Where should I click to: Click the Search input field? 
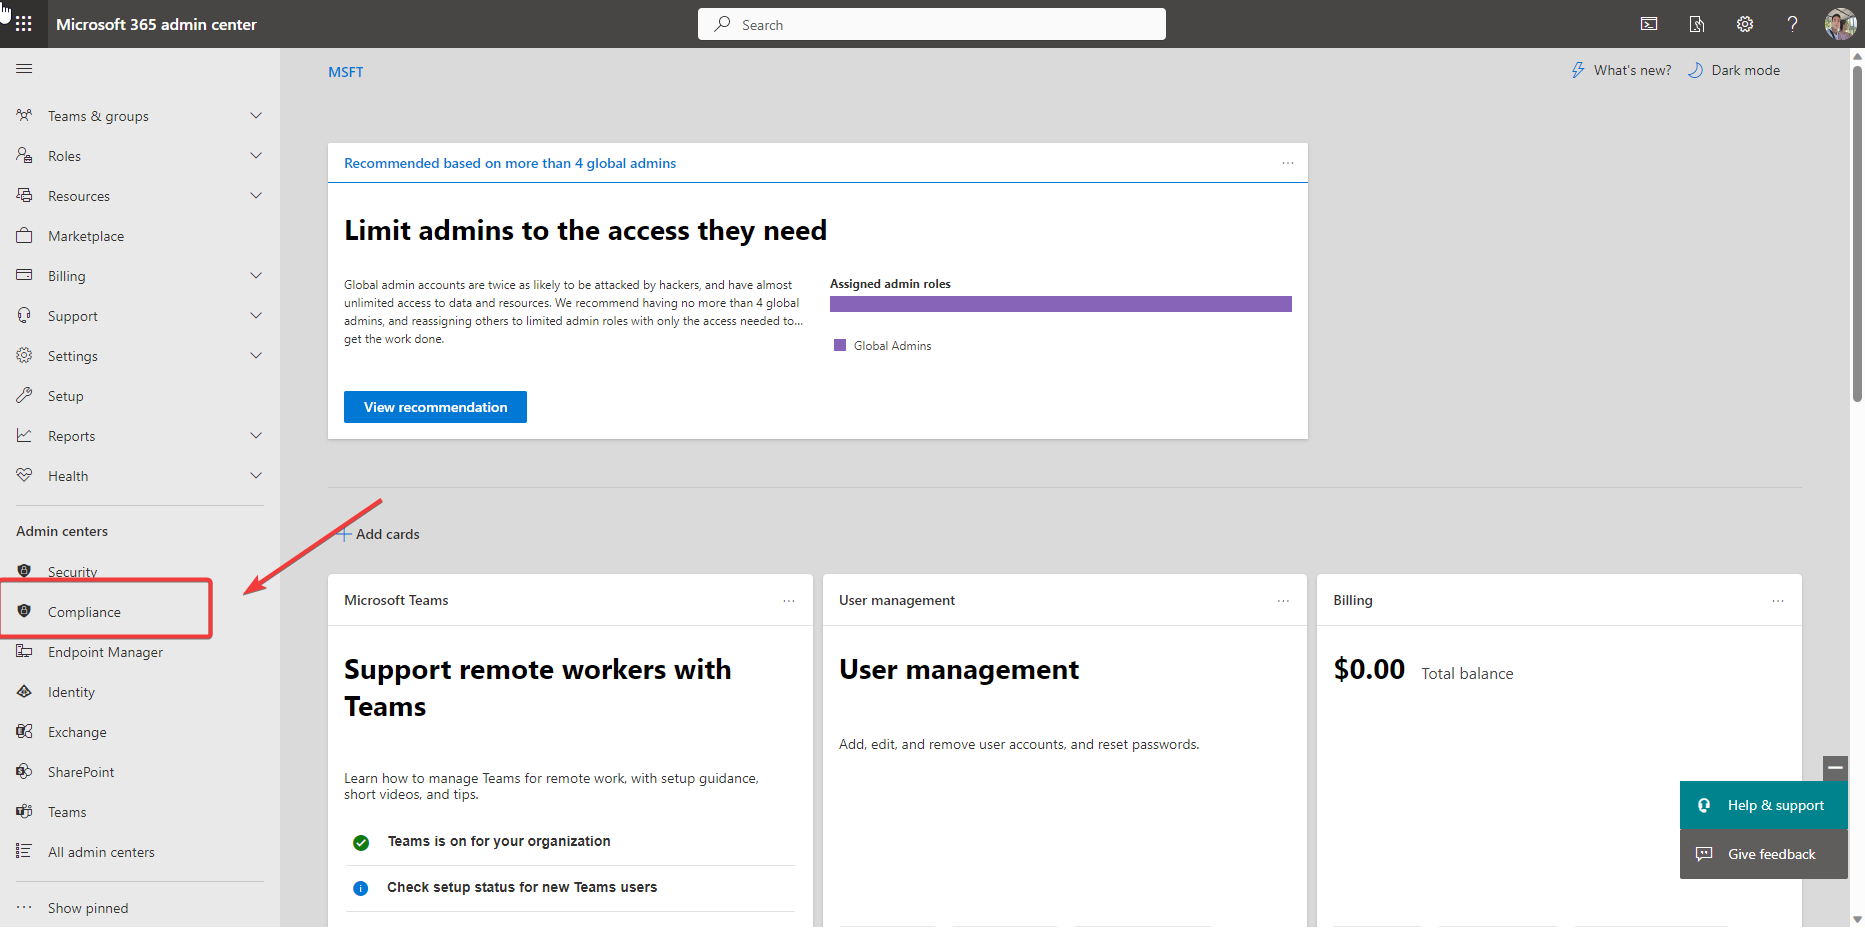click(931, 25)
